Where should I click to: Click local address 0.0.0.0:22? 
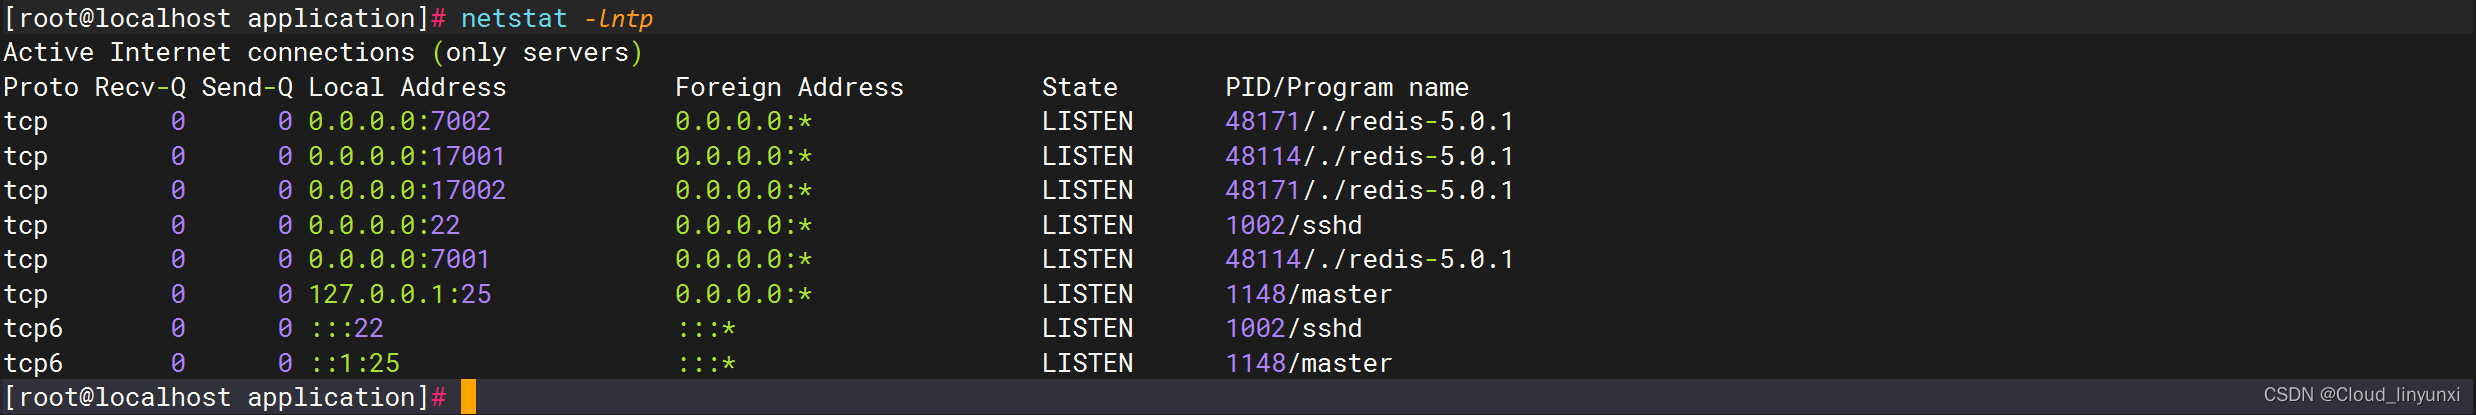point(384,225)
